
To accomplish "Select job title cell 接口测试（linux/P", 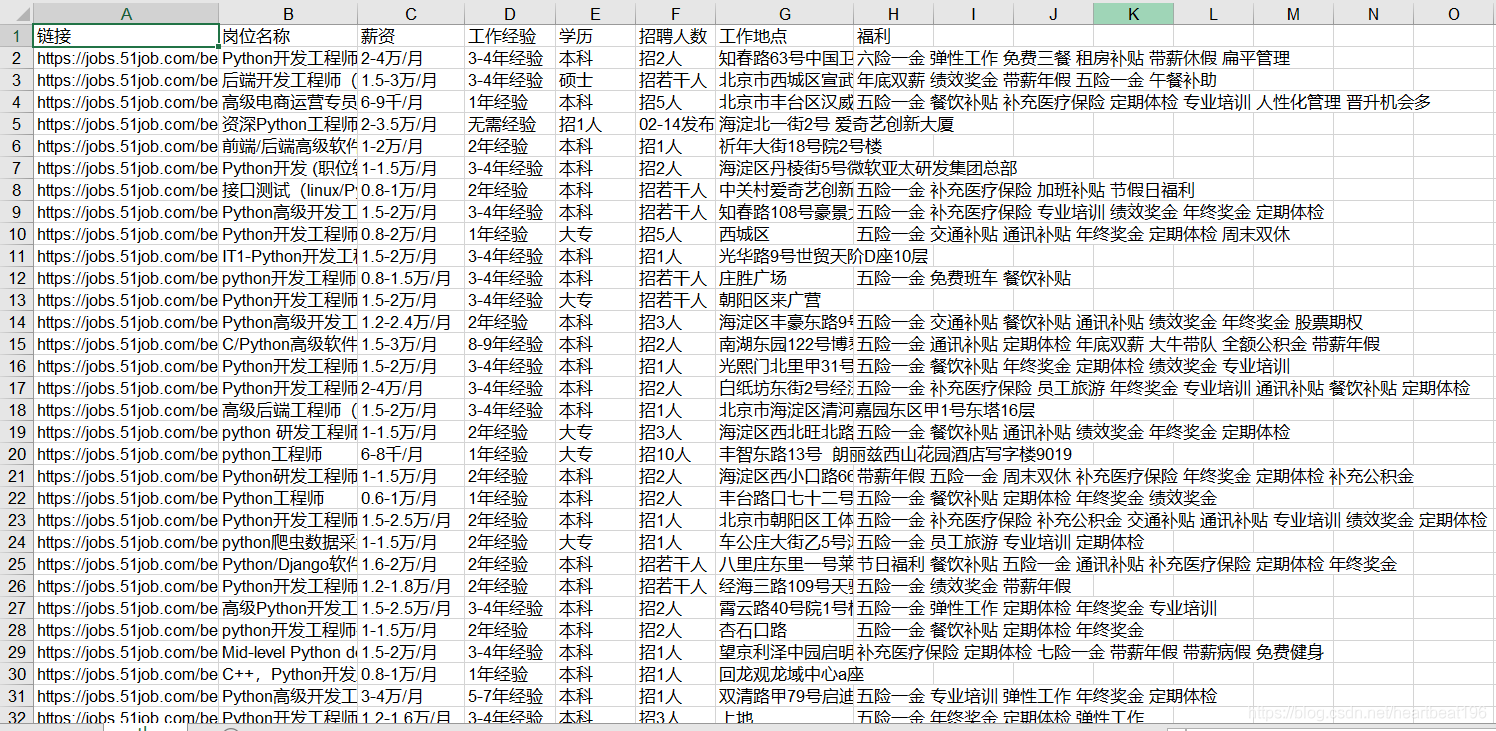I will 288,190.
